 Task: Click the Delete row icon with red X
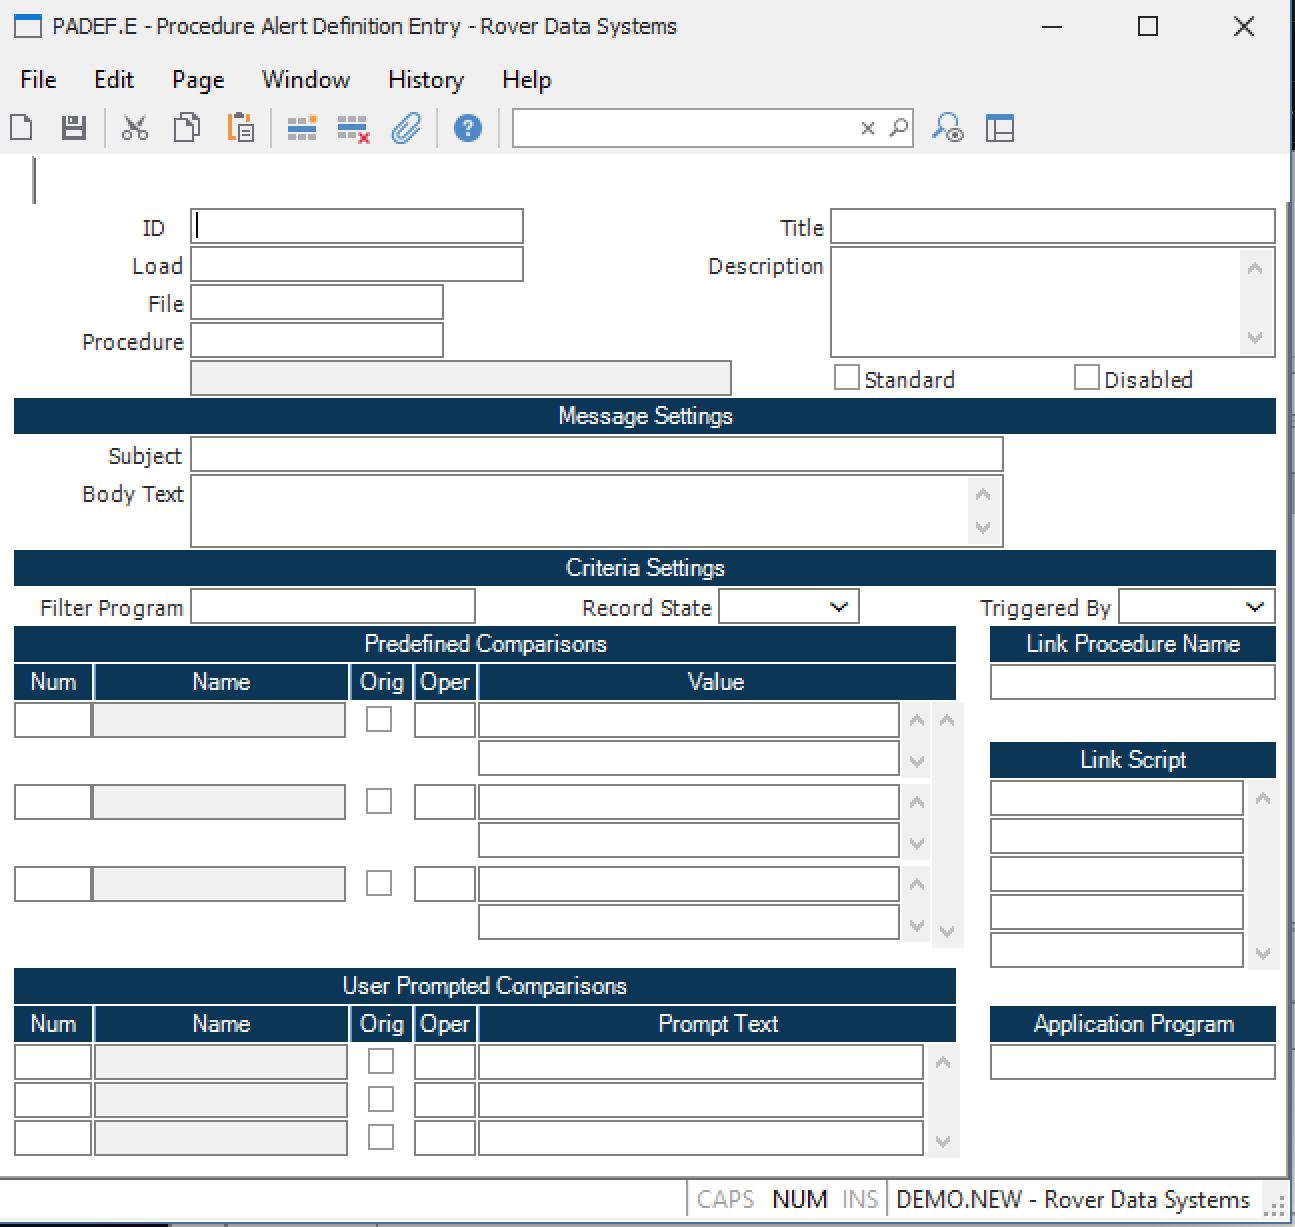pos(353,128)
